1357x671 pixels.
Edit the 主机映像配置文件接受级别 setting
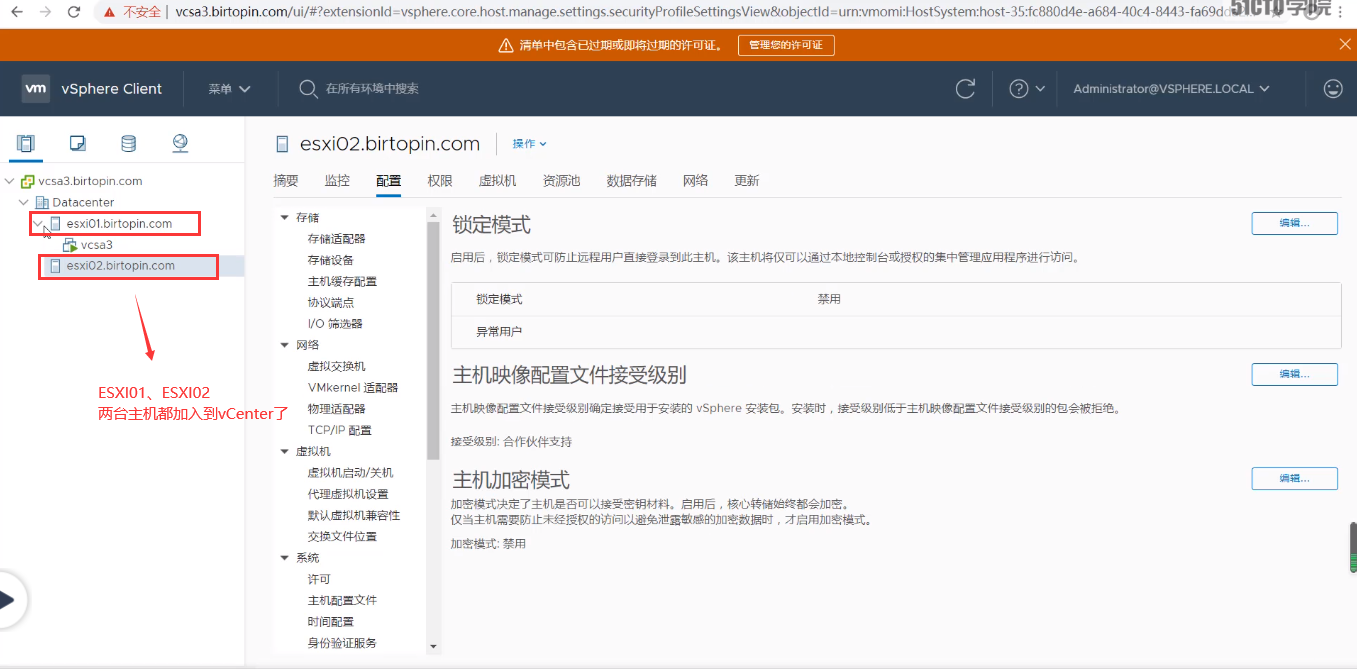tap(1294, 374)
